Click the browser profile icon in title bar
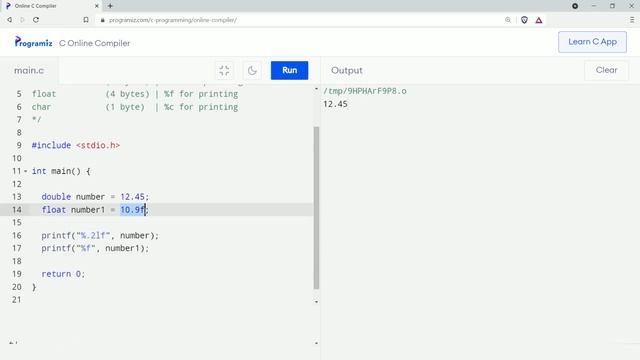Screen dimensions: 640x360 pos(575,6)
